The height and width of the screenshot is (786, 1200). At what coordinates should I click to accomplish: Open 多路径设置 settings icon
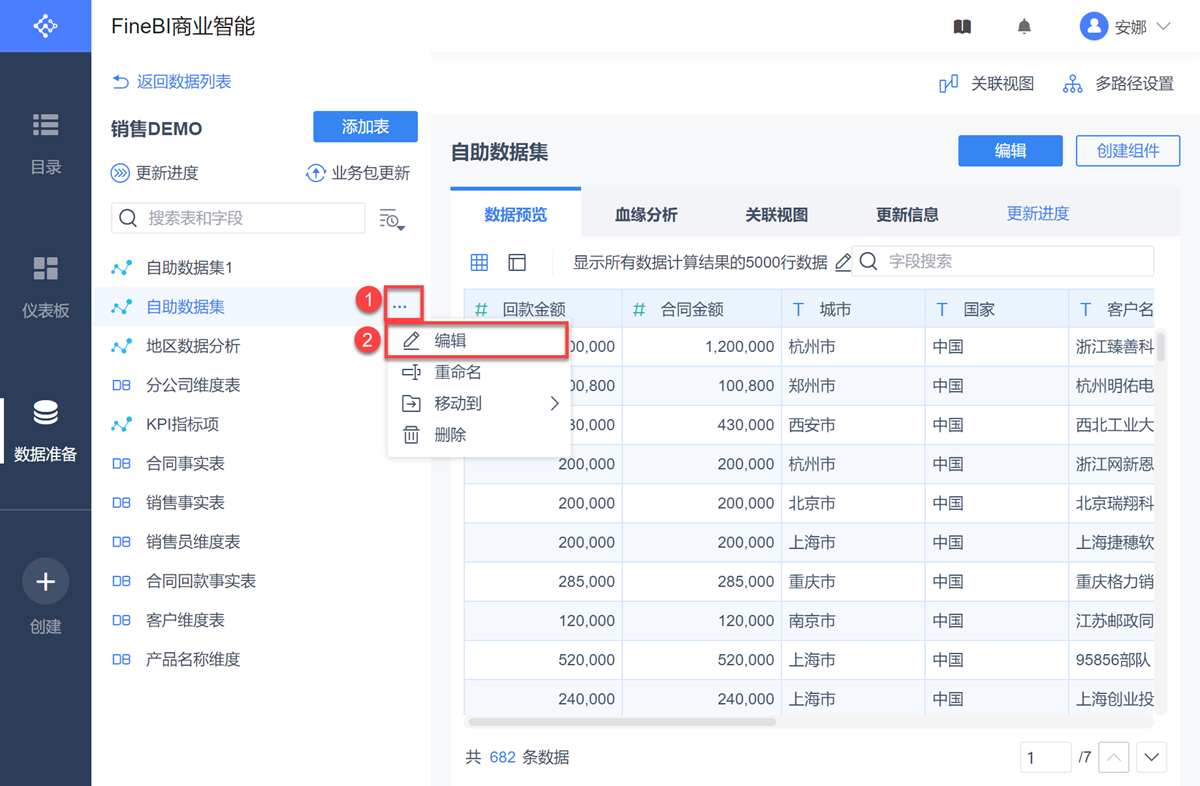pyautogui.click(x=1072, y=84)
